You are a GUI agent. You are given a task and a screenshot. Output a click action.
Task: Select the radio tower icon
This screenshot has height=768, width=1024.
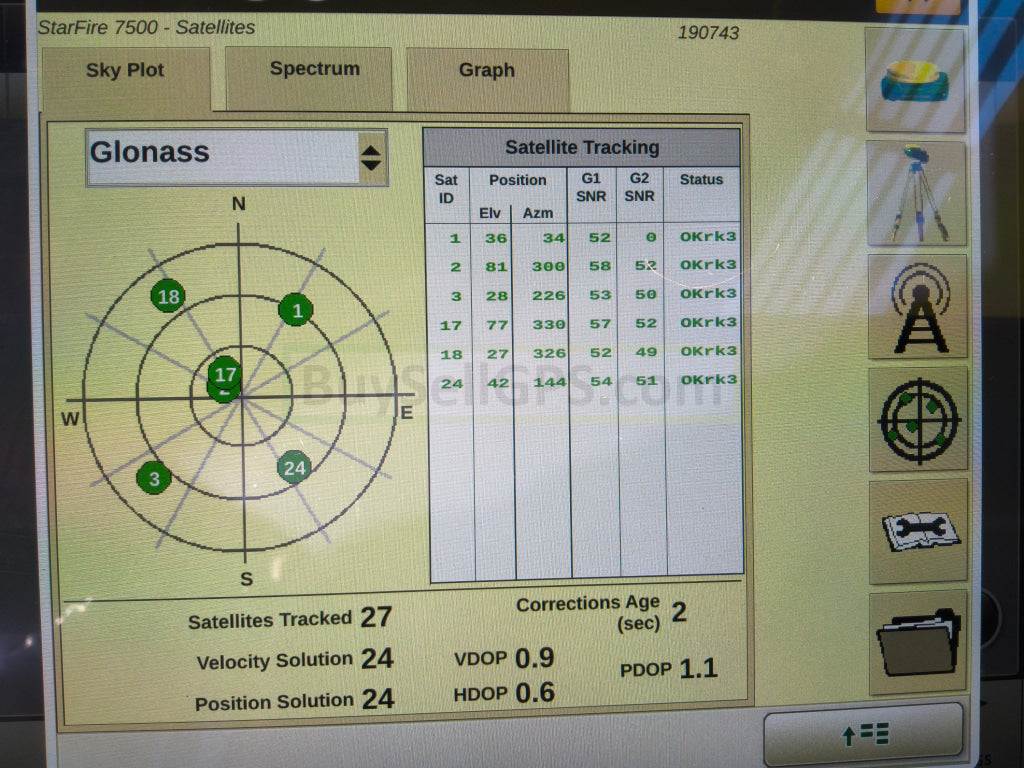tap(917, 306)
